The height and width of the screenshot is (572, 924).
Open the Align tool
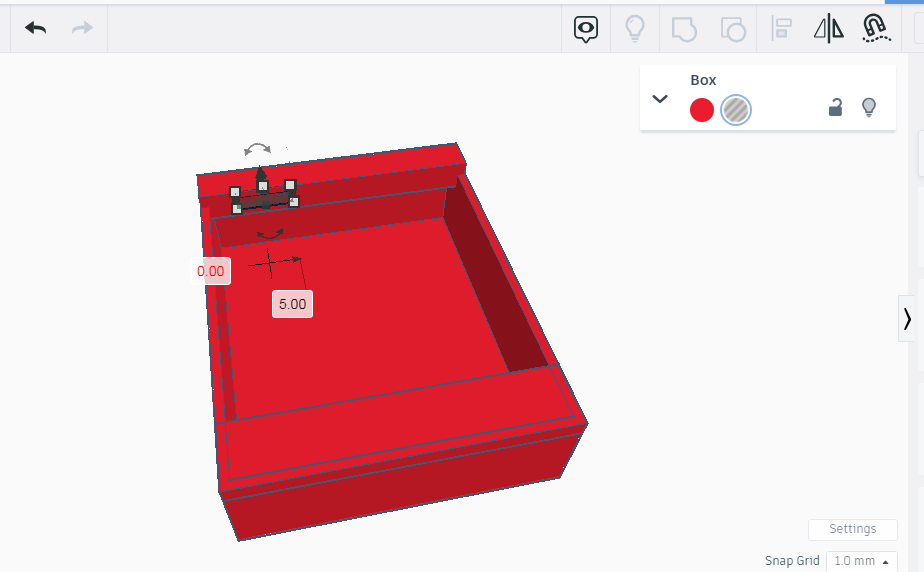click(x=781, y=28)
